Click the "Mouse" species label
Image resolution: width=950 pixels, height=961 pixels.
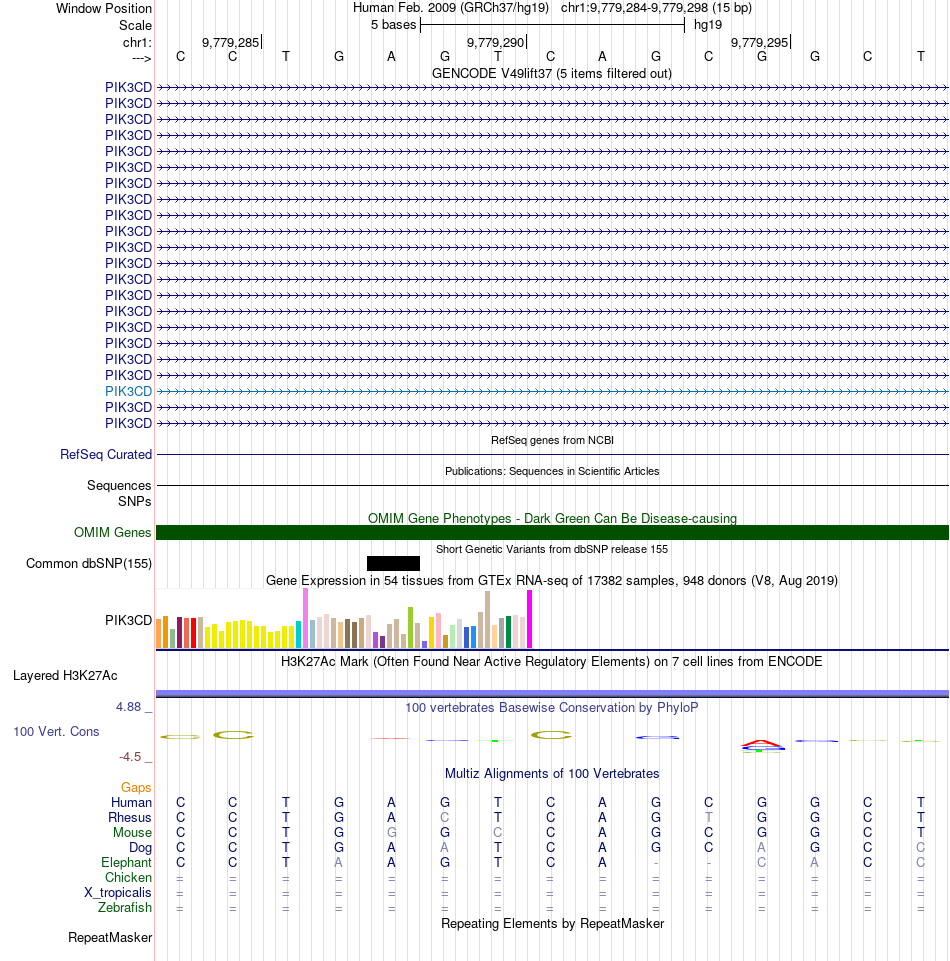[x=132, y=832]
